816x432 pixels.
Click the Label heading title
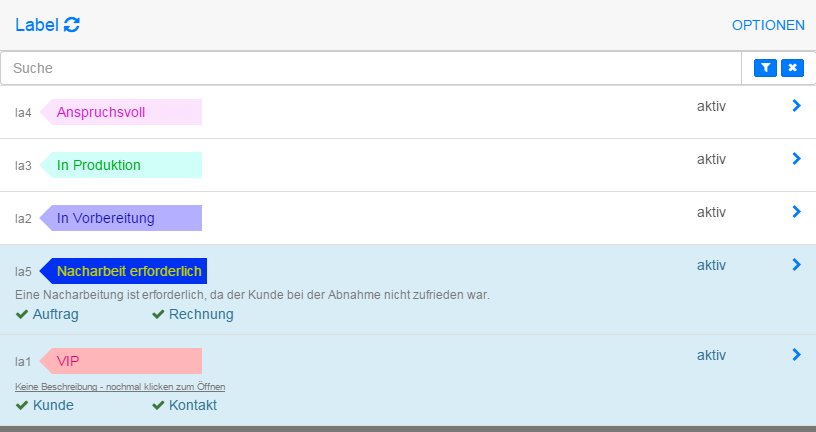click(37, 25)
